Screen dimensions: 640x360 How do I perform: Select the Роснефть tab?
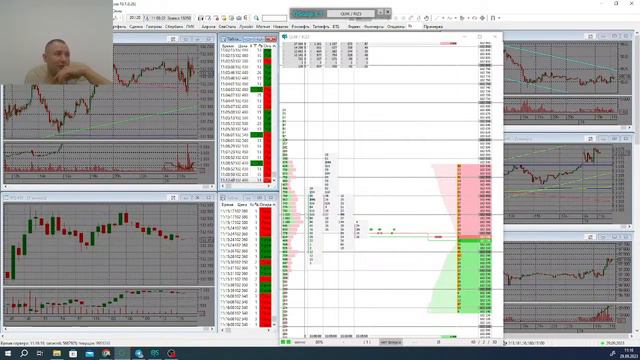(300, 27)
